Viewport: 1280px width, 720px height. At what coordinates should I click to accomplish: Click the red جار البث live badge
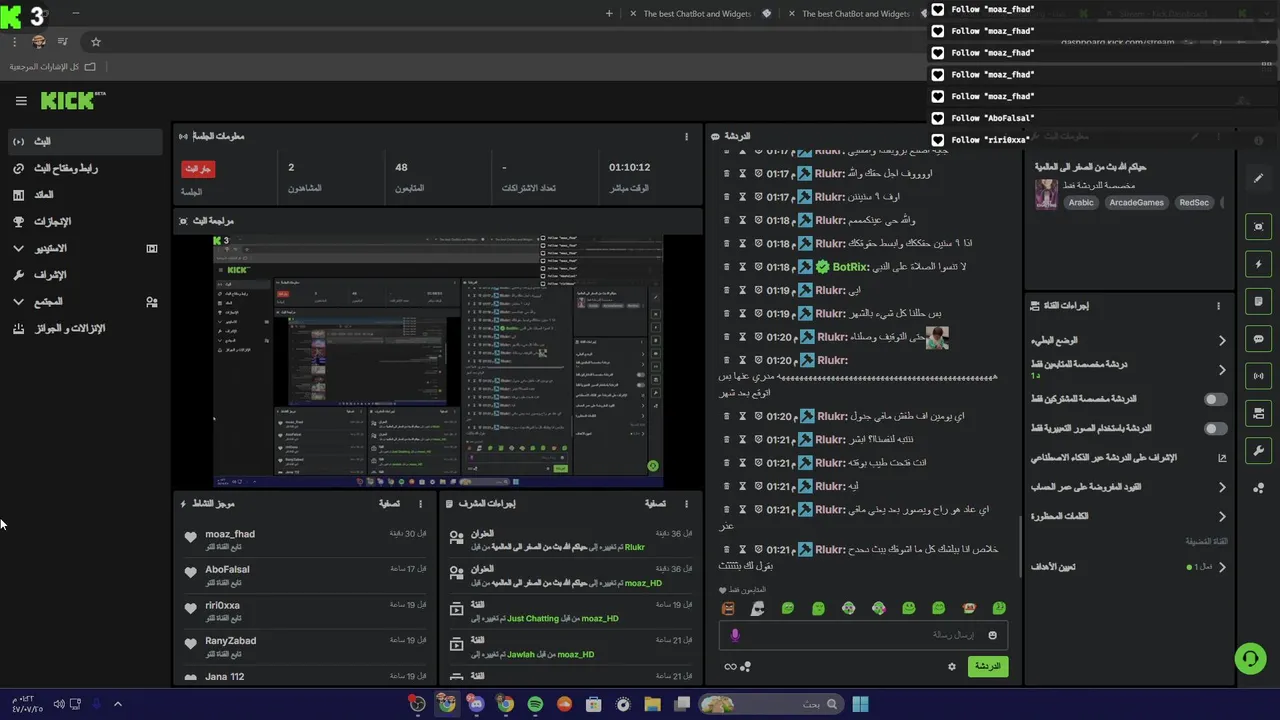pyautogui.click(x=198, y=169)
